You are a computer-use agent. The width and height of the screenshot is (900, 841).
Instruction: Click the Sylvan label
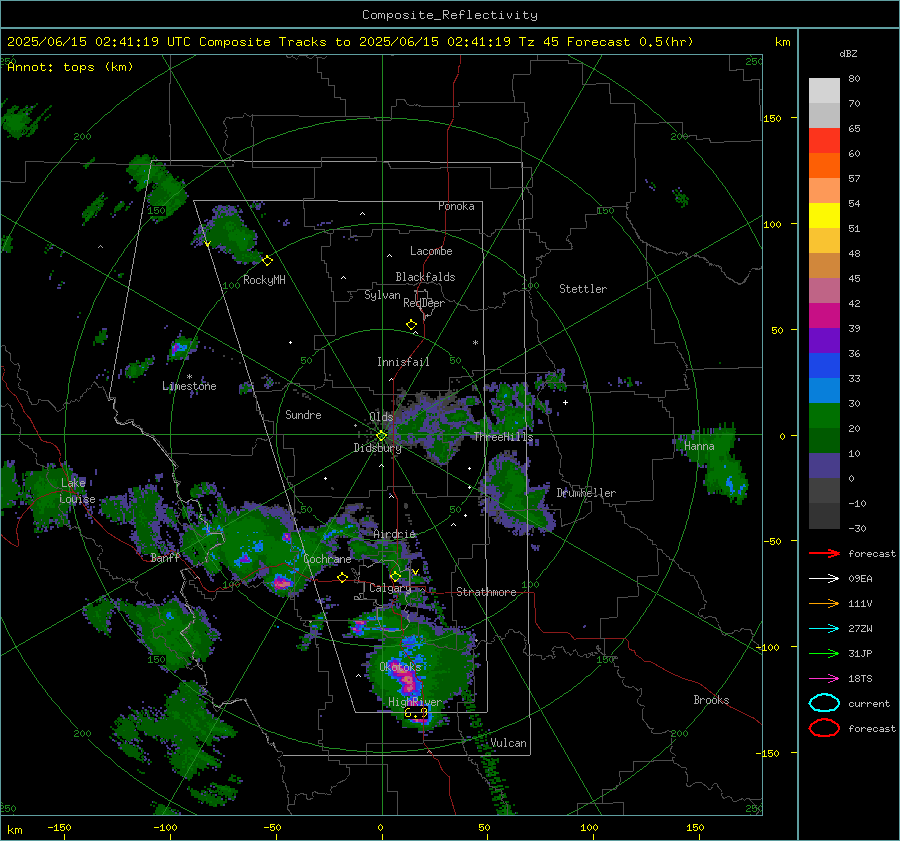(x=382, y=295)
